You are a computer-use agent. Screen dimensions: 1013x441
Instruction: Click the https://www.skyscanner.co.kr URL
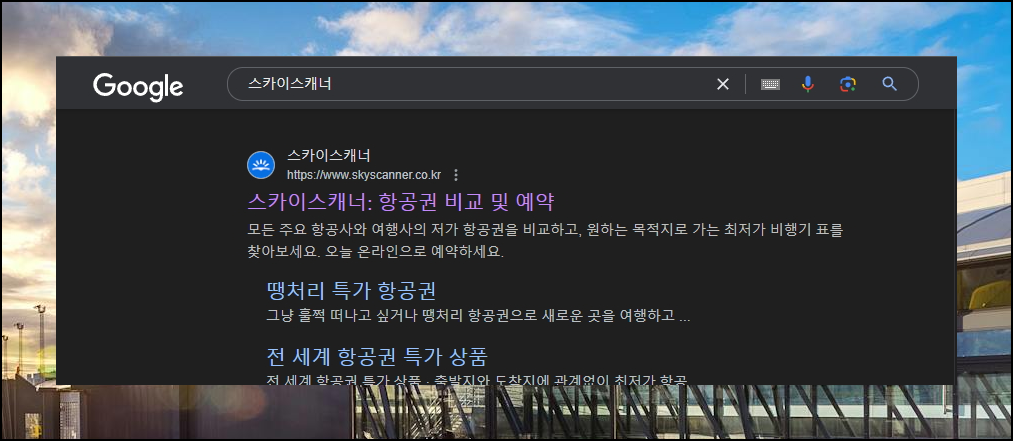(364, 175)
